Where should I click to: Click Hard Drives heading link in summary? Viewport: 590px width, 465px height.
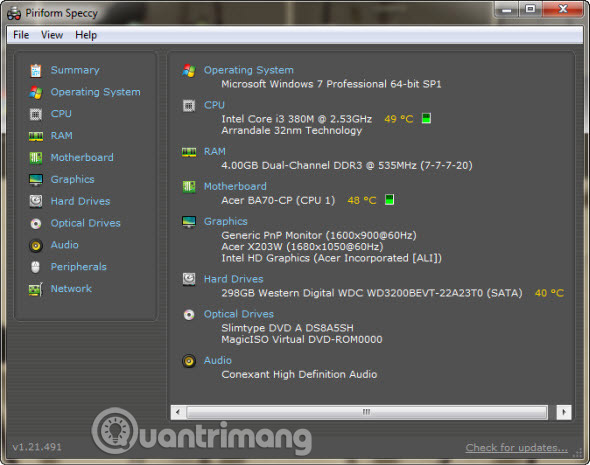(x=234, y=279)
